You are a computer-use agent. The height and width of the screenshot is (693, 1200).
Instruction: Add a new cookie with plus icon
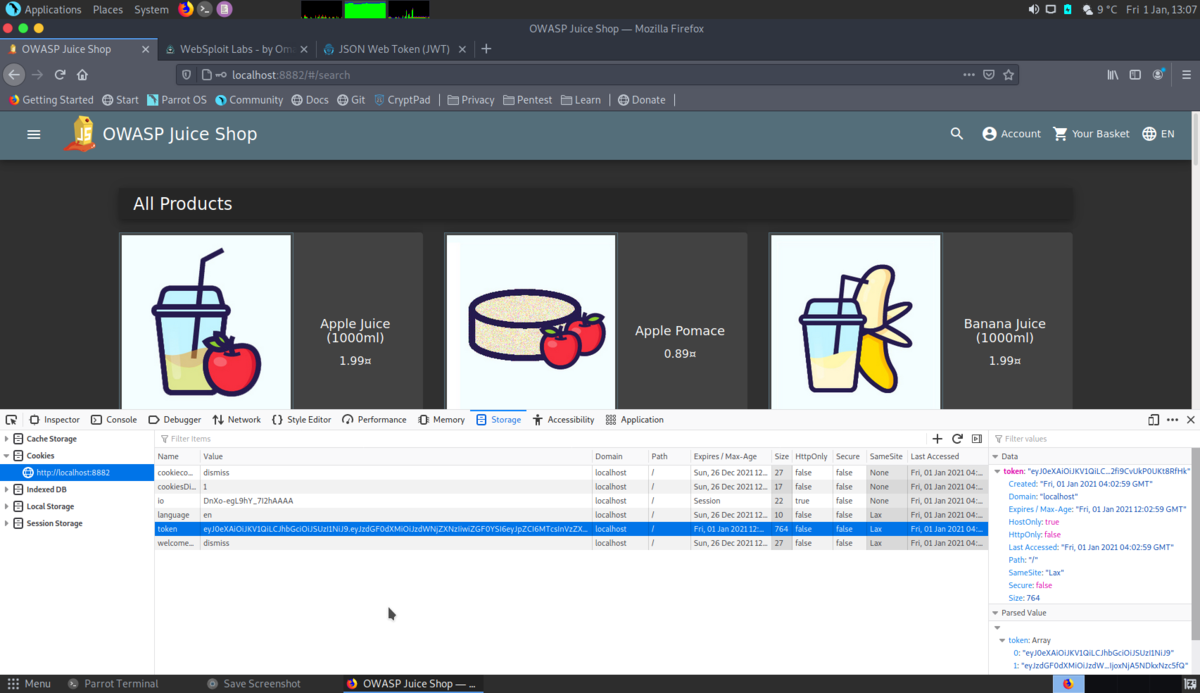(937, 439)
